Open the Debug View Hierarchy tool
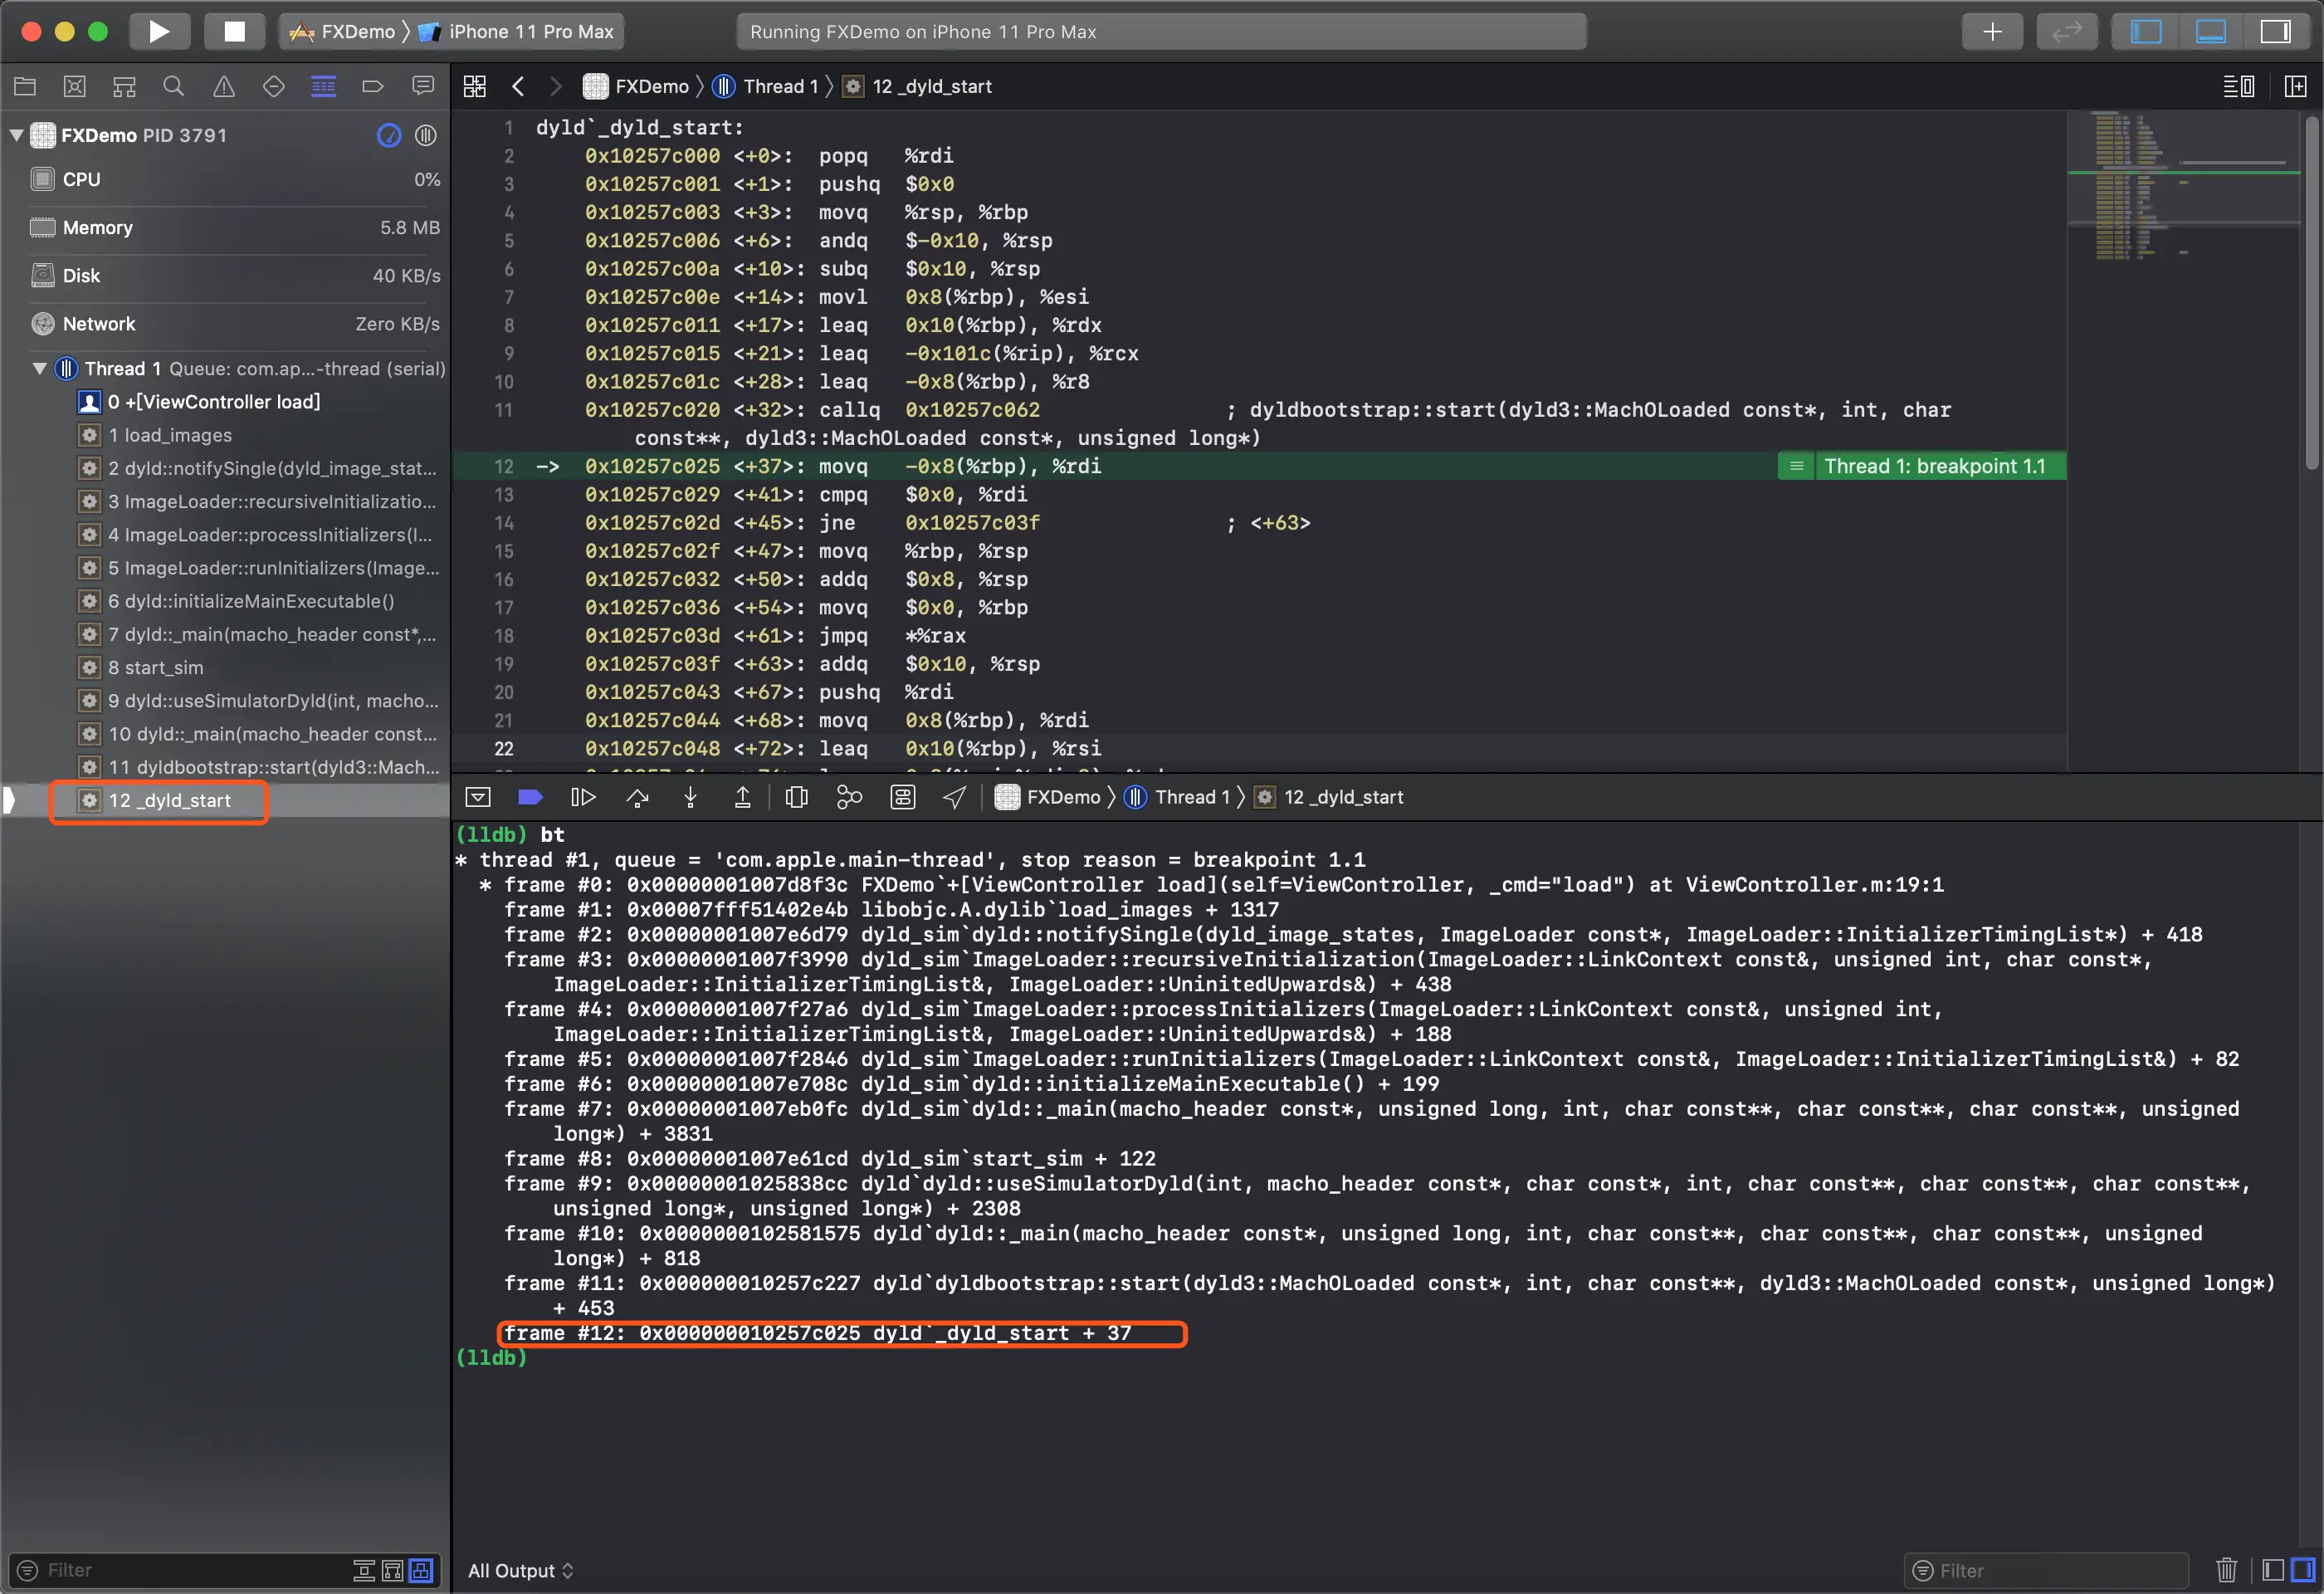This screenshot has height=1594, width=2324. click(x=796, y=797)
